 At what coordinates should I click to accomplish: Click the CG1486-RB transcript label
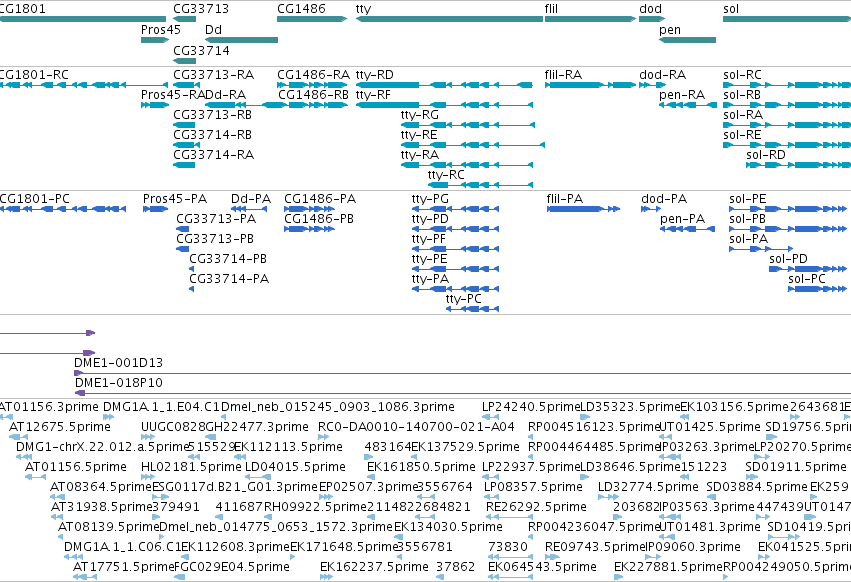(313, 94)
